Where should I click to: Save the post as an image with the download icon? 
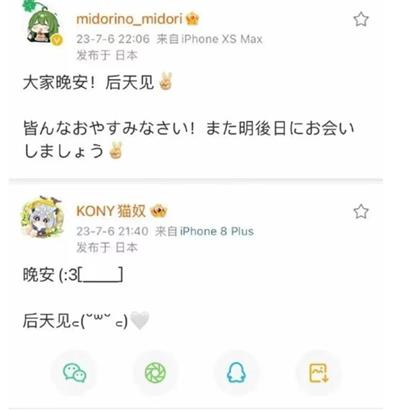(319, 372)
